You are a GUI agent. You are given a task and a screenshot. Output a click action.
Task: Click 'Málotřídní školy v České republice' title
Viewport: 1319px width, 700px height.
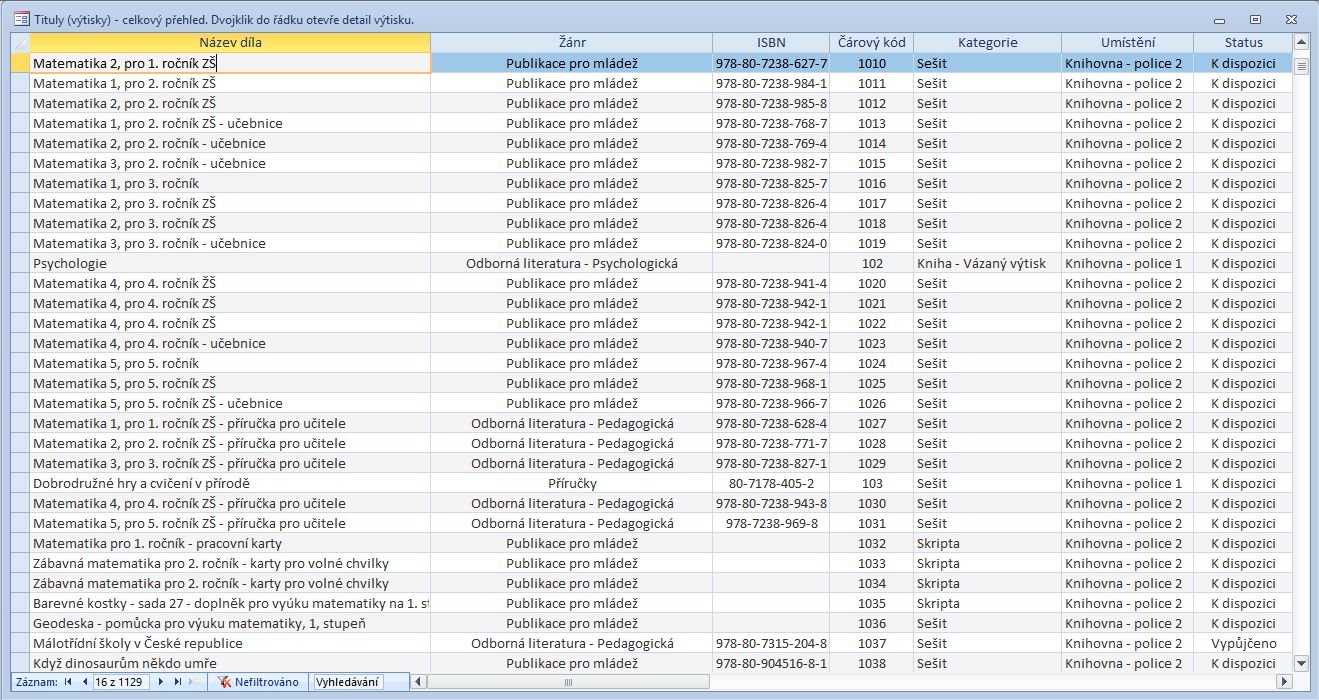coord(230,643)
